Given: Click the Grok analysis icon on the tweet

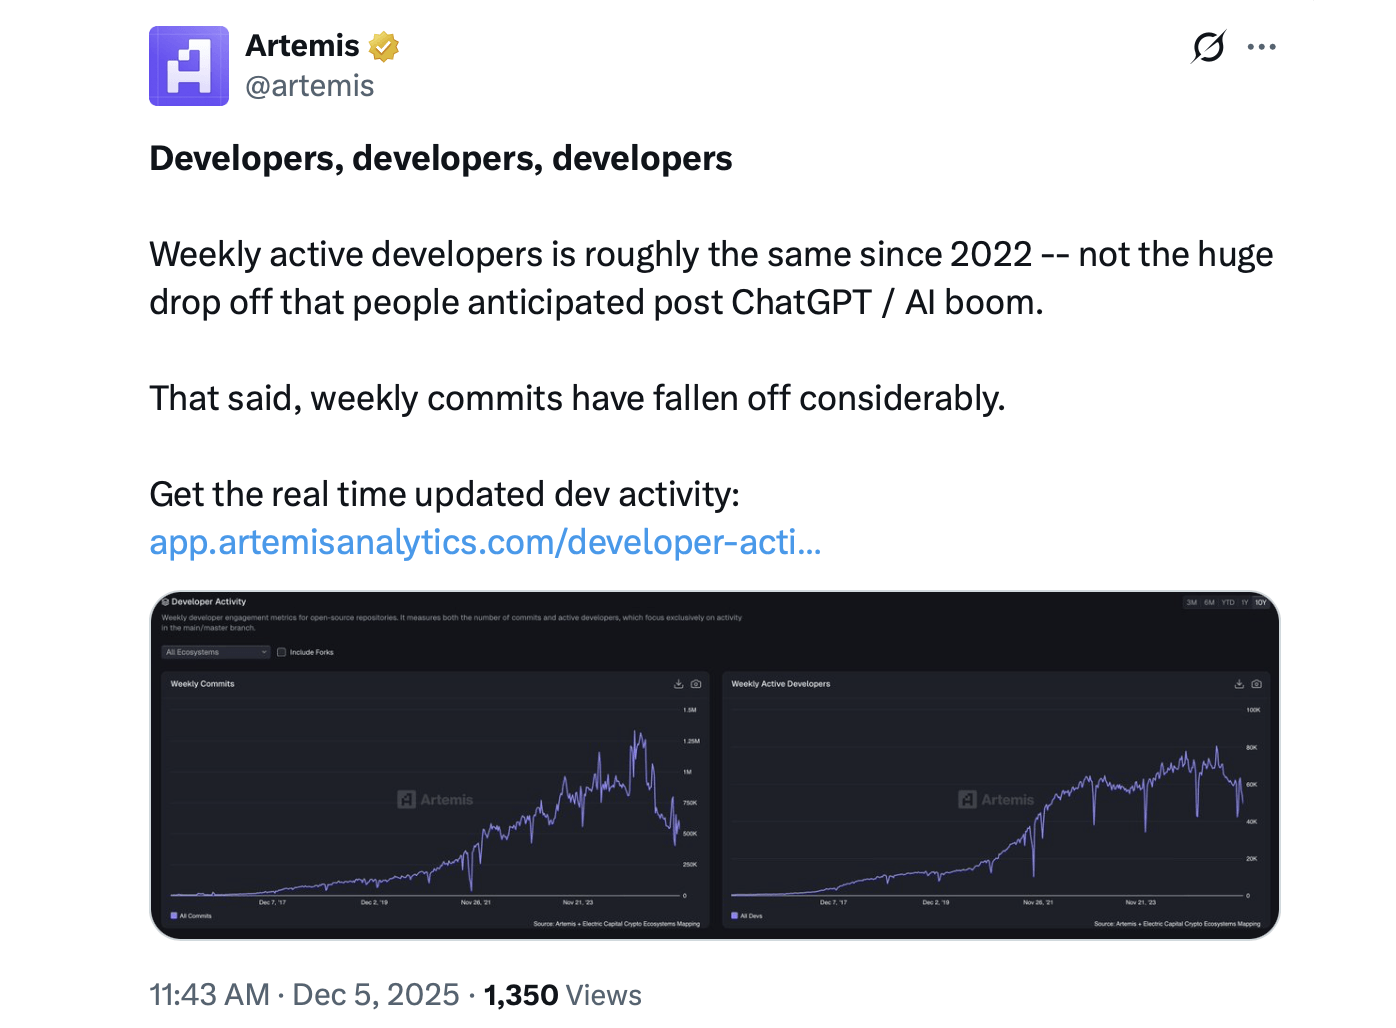Looking at the screenshot, I should (x=1208, y=46).
